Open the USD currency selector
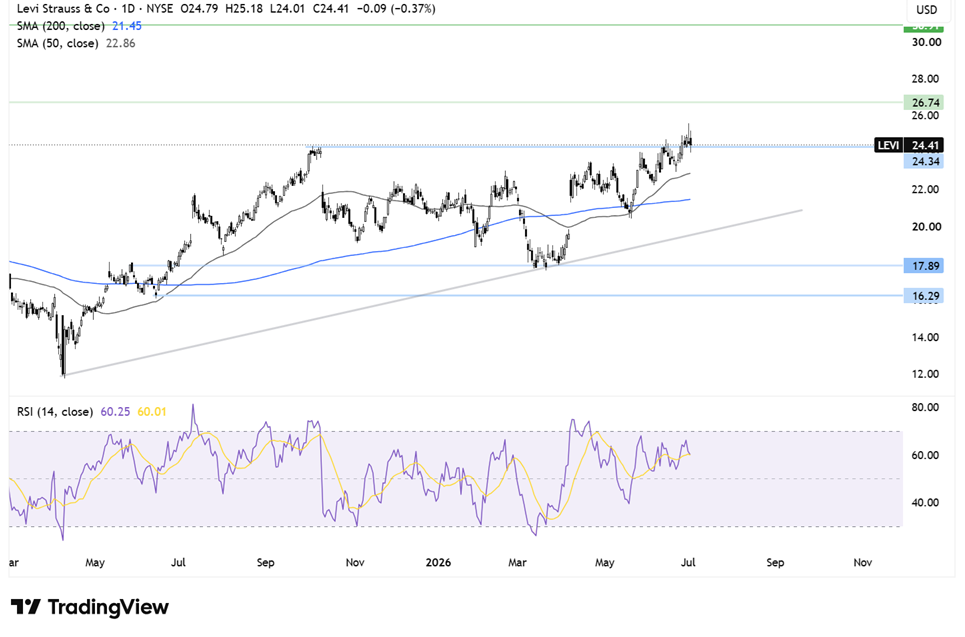 coord(926,9)
